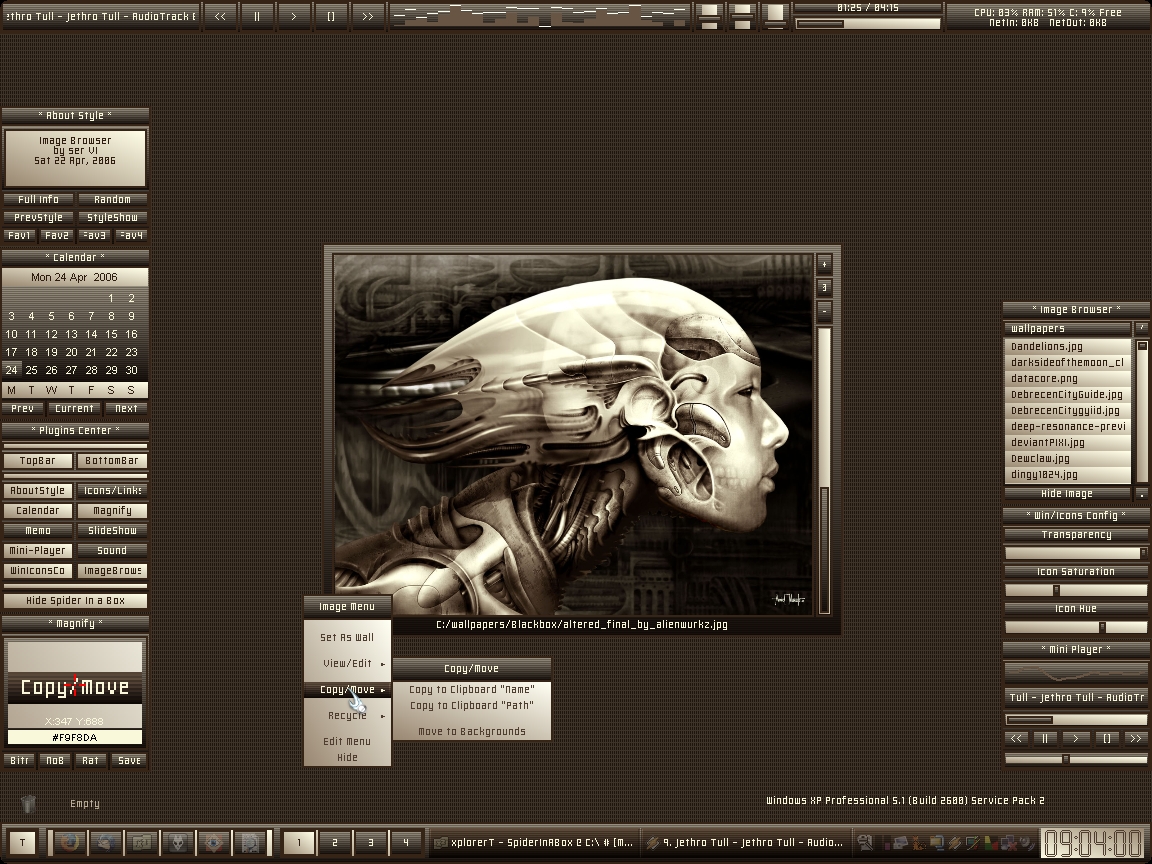Click the Image Browser file list scrollbar
Image resolution: width=1152 pixels, height=864 pixels.
pos(1142,410)
